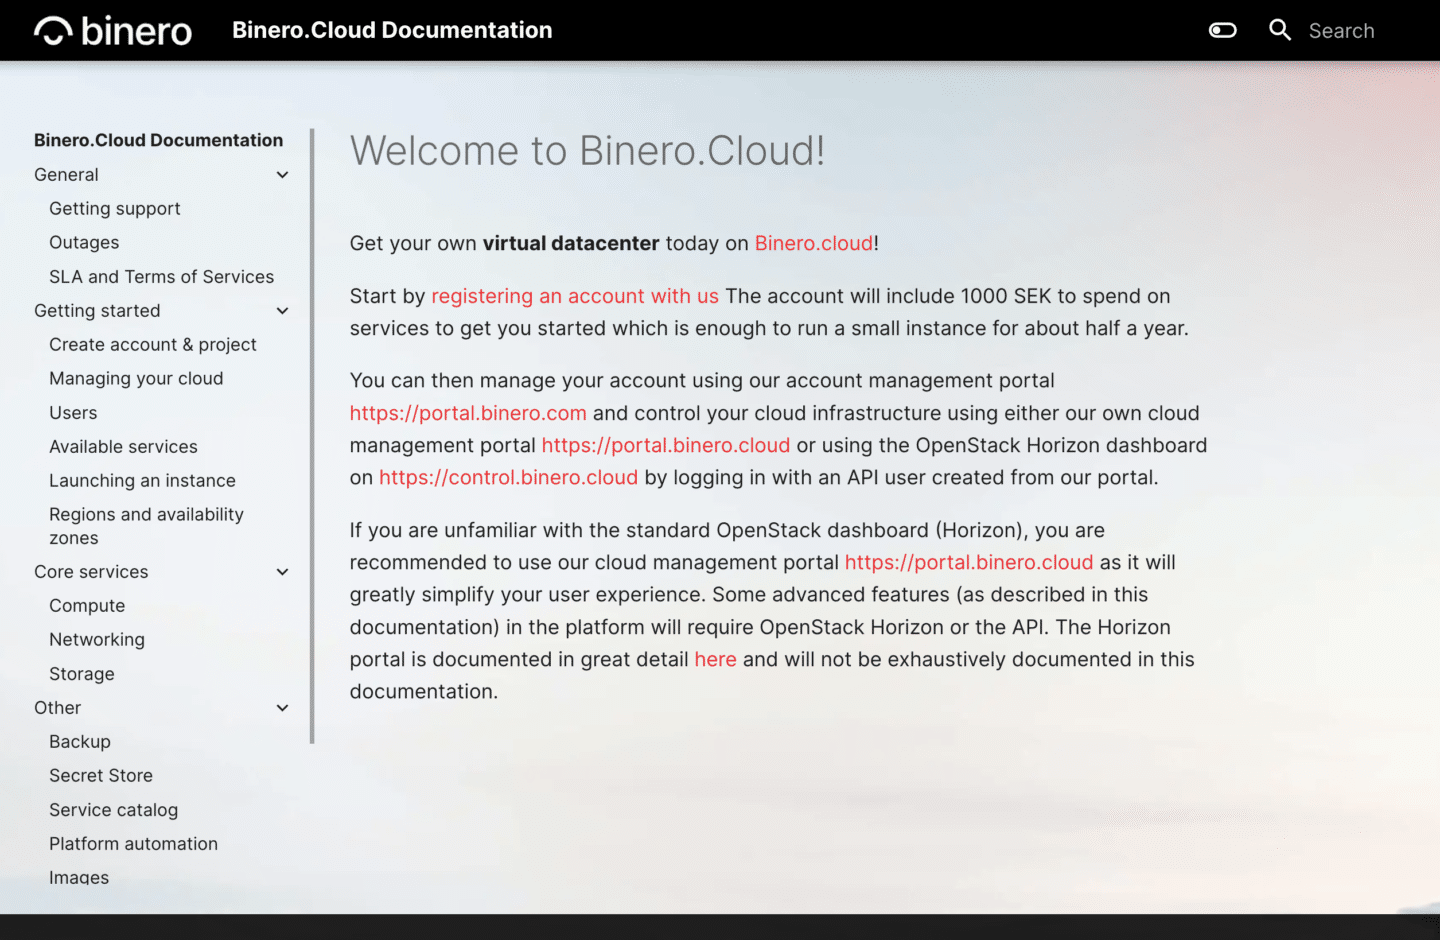Select Core services in the sidebar
This screenshot has width=1440, height=940.
coord(91,572)
